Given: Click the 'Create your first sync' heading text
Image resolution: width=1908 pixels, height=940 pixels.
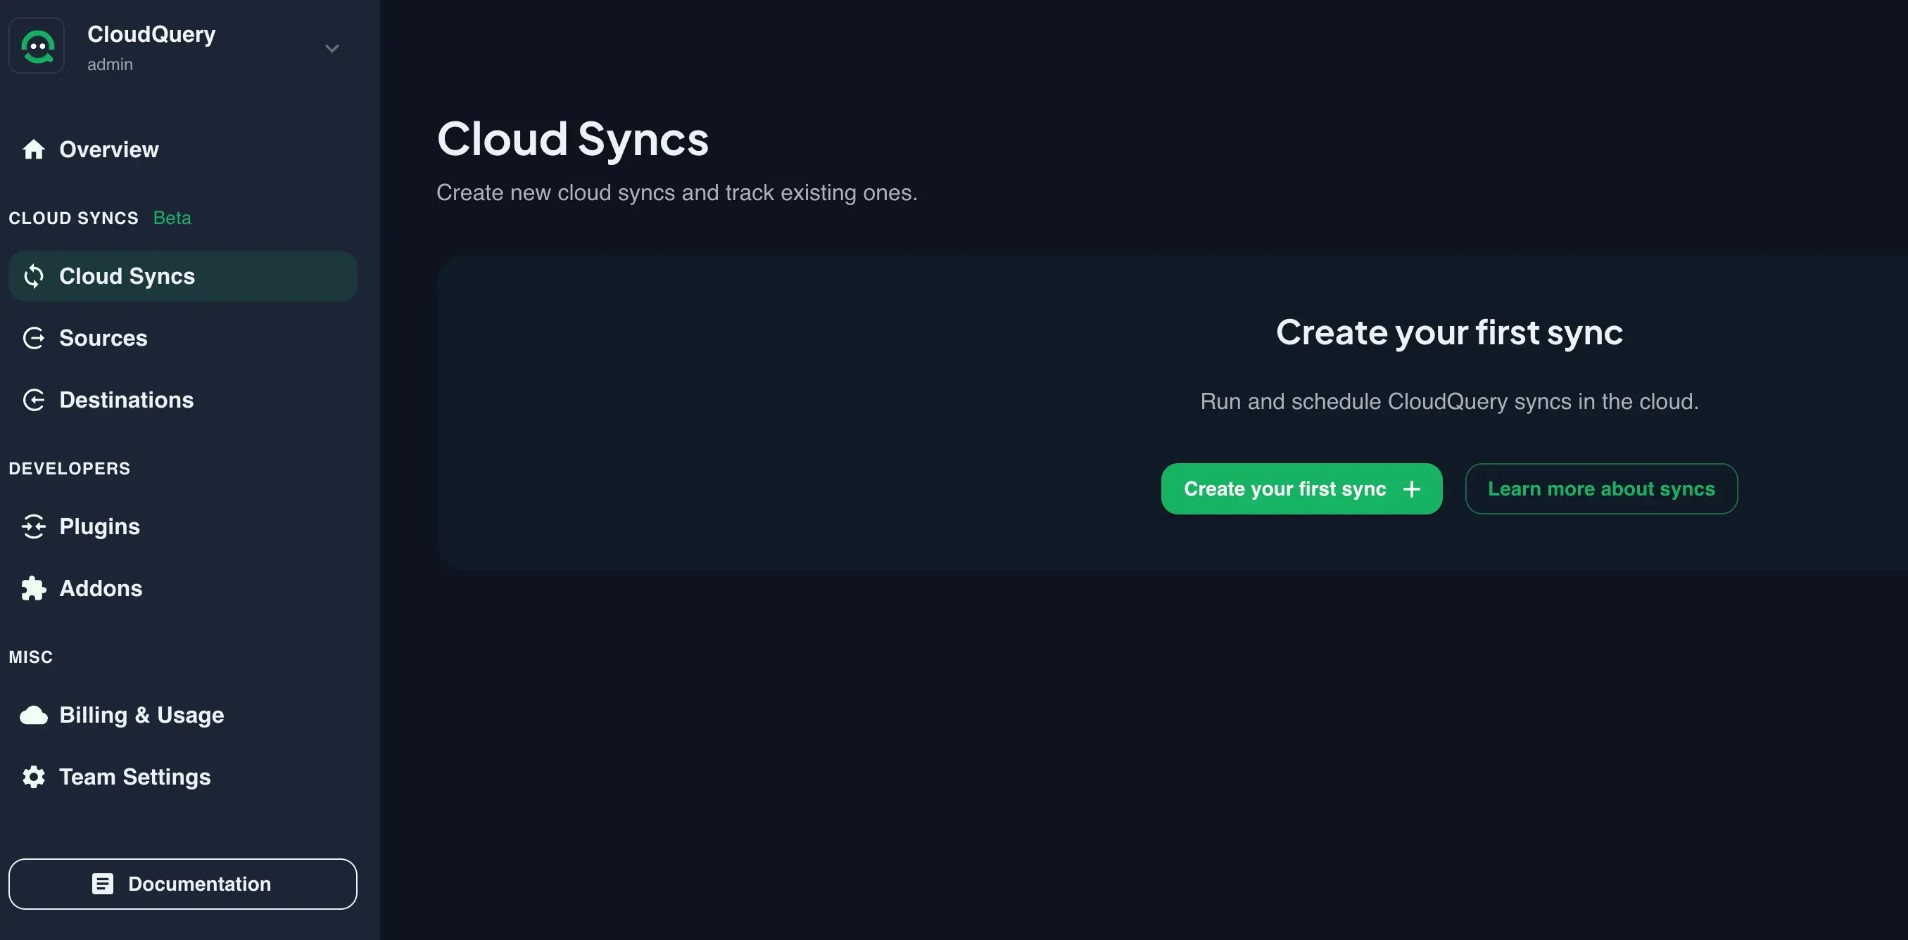Looking at the screenshot, I should pyautogui.click(x=1449, y=332).
